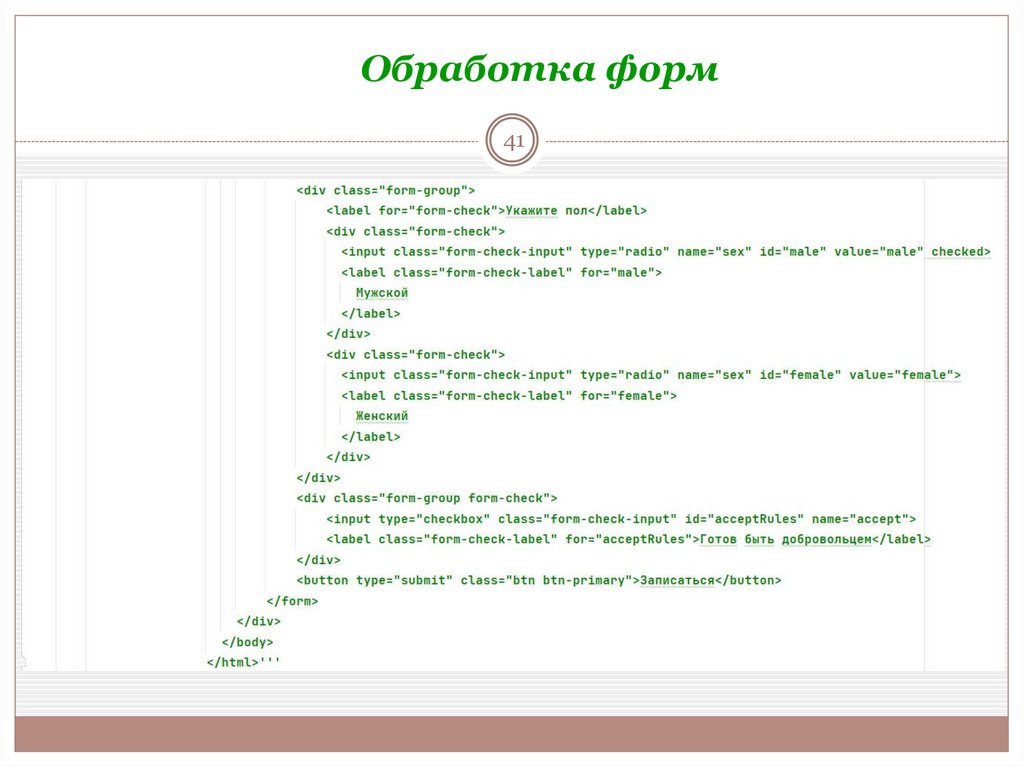Click the line <div class="form-group">
Image resolution: width=1024 pixels, height=767 pixels.
(x=385, y=191)
